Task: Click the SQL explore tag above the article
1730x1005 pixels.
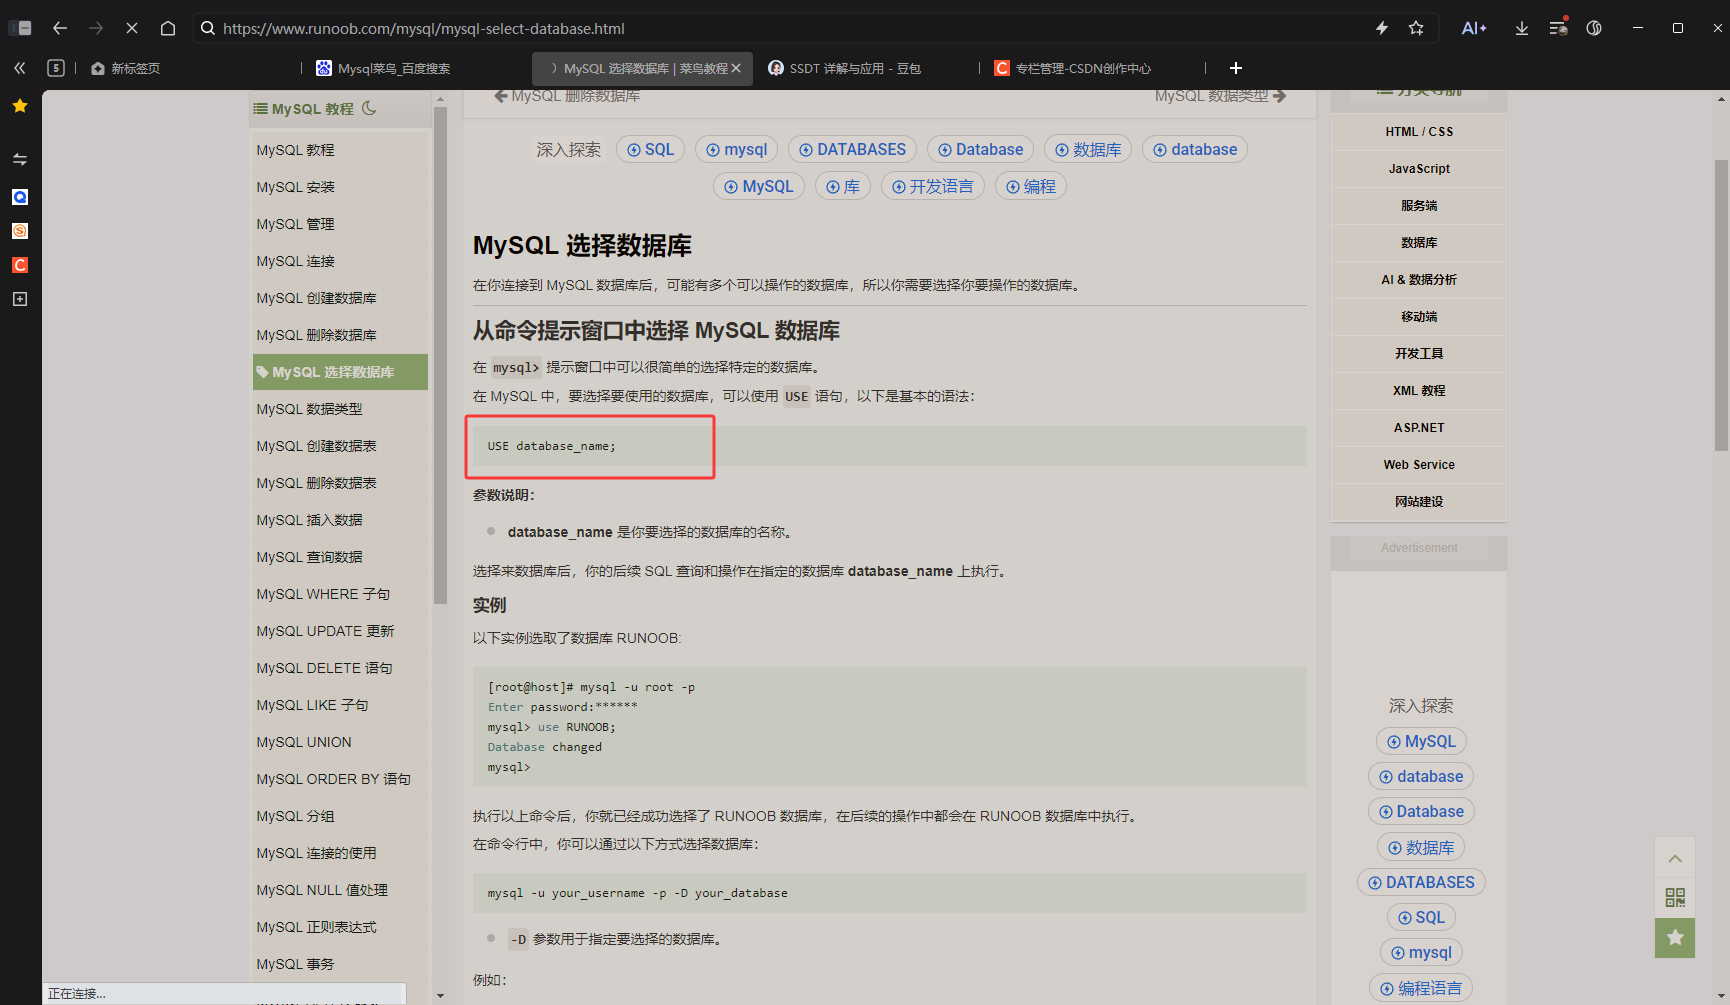Action: [650, 149]
